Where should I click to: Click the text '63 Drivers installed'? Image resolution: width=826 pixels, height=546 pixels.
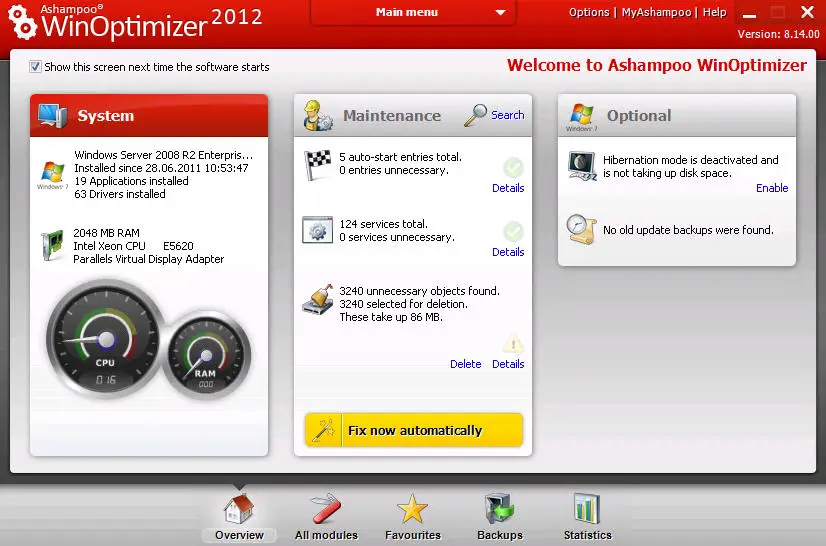120,194
